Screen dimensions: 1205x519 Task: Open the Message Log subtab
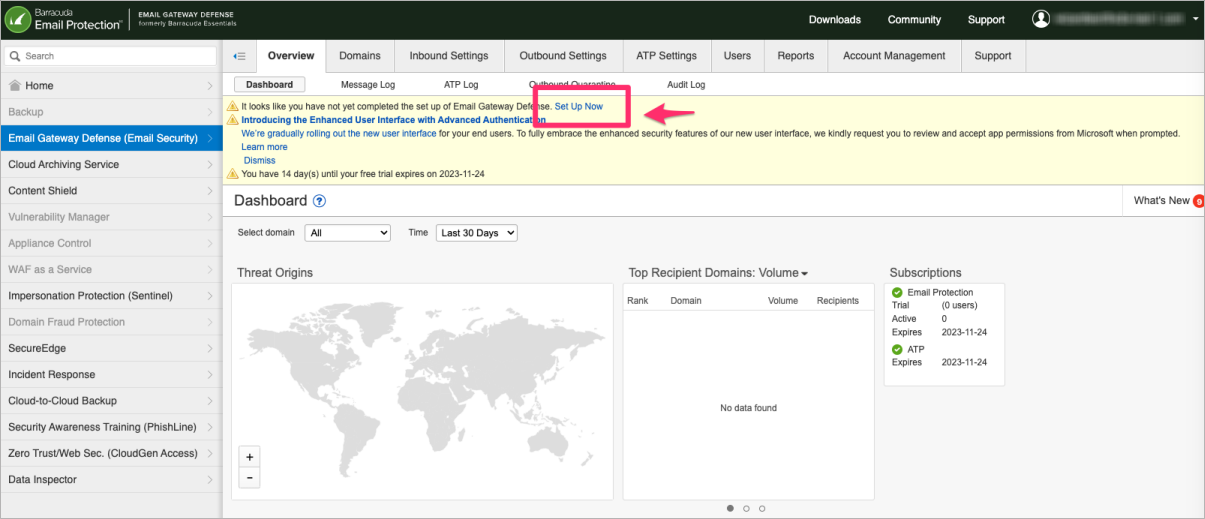368,85
